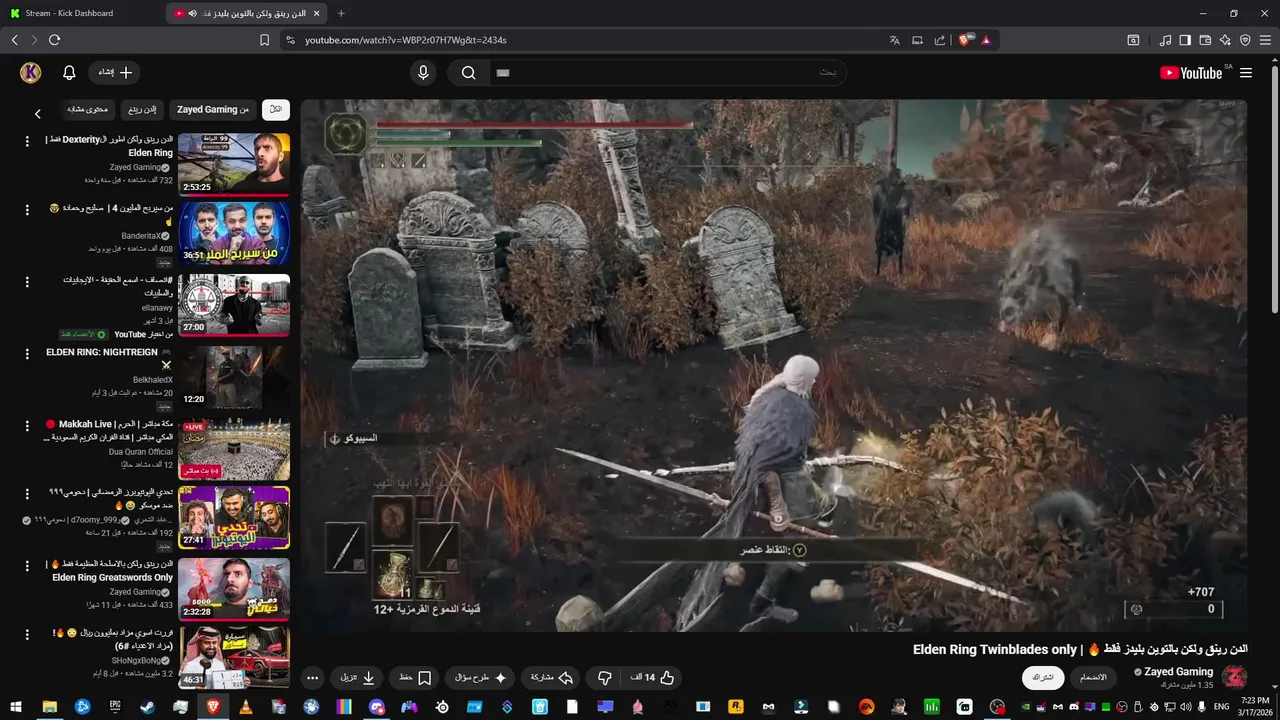Open options menu for BanderitaX video
The width and height of the screenshot is (1280, 720).
(x=27, y=212)
